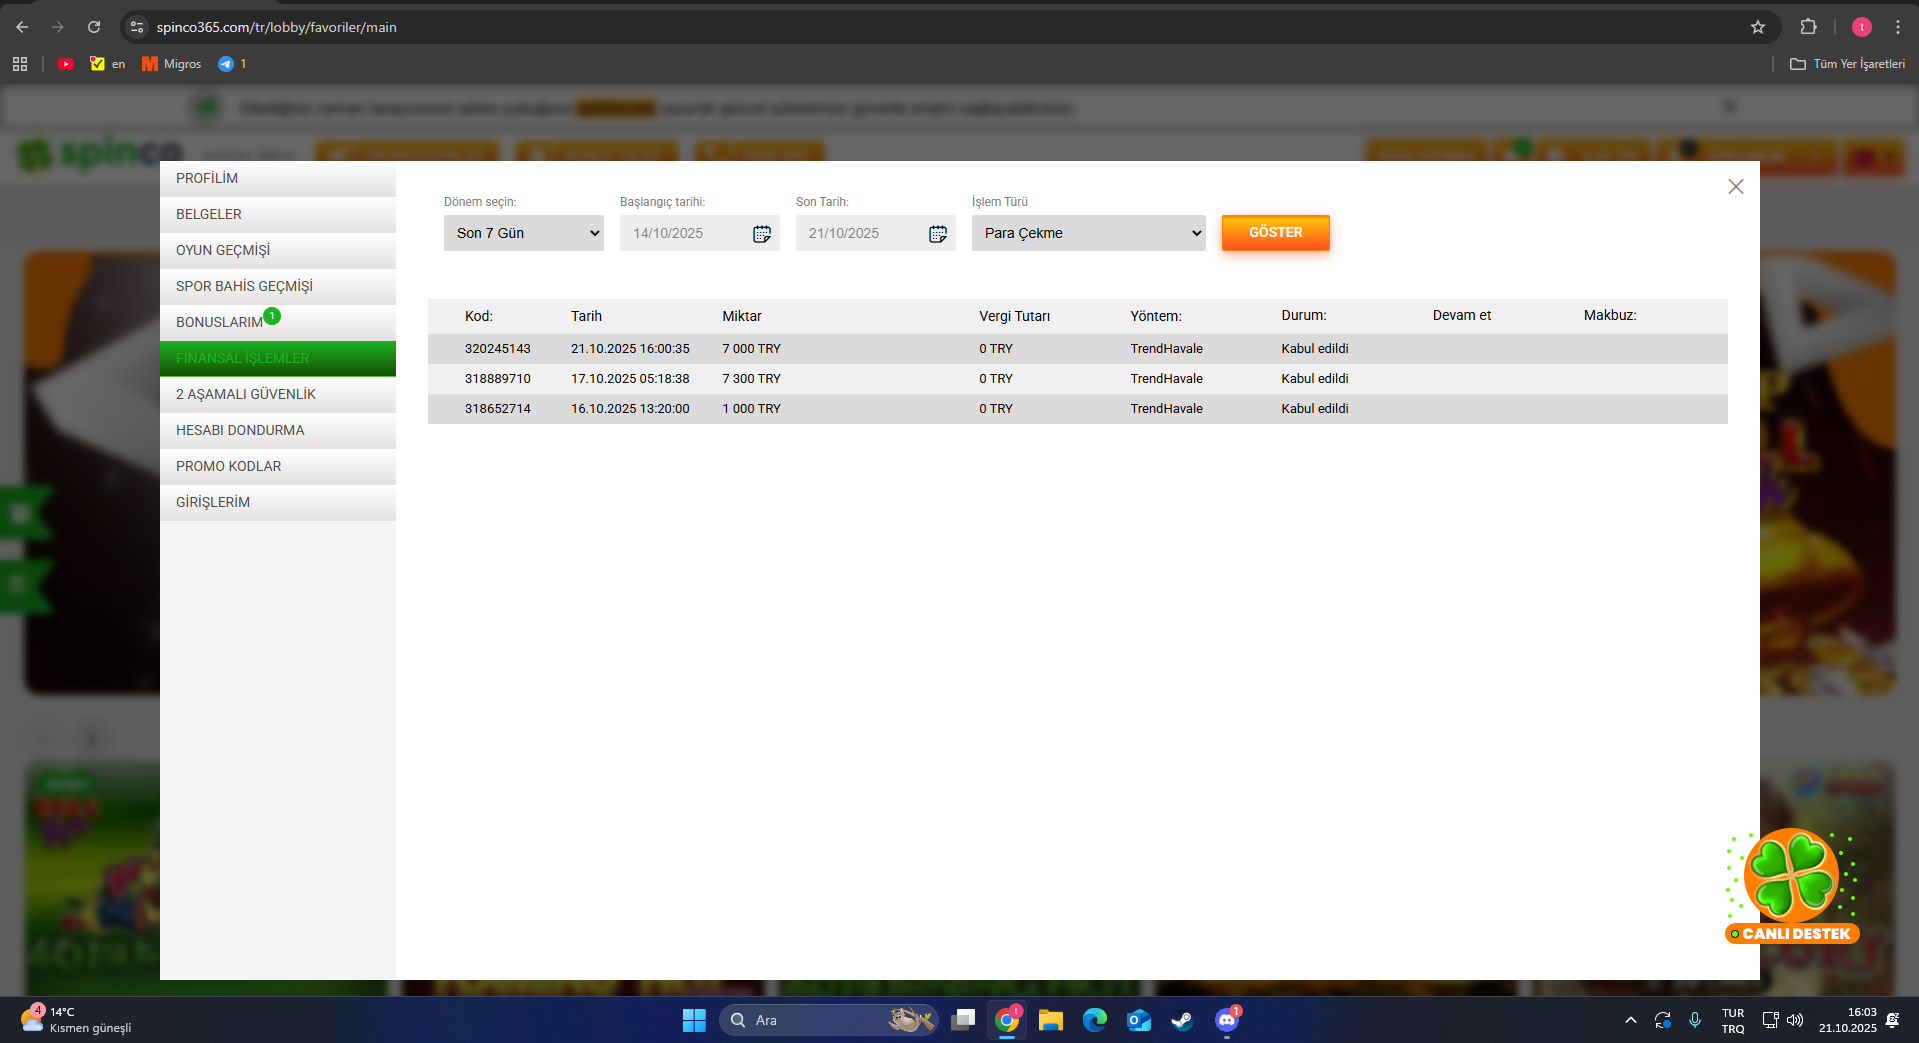This screenshot has width=1919, height=1043.
Task: Open the Oyun Geçmişi section
Action: (223, 250)
